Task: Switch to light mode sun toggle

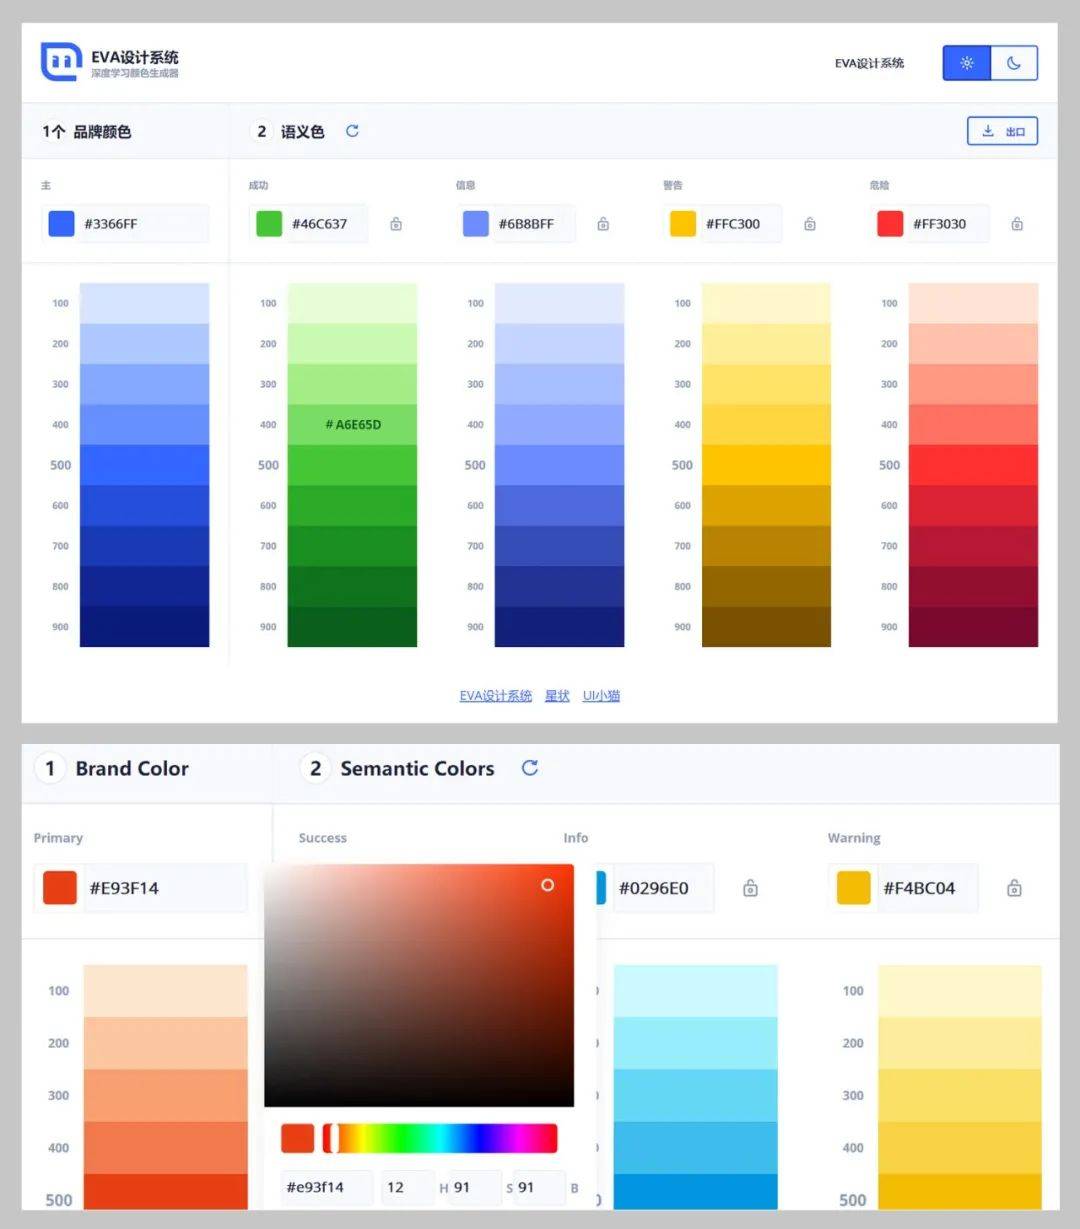Action: tap(966, 63)
